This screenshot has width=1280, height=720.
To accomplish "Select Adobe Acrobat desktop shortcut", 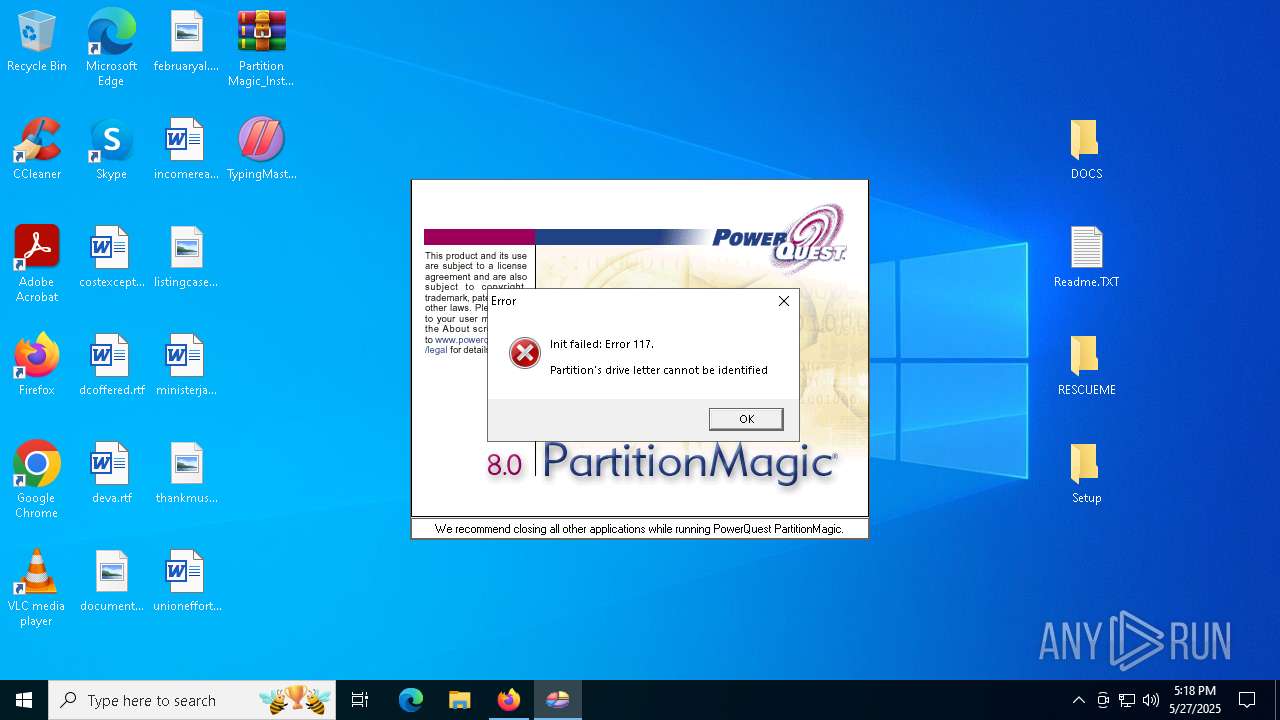I will [37, 264].
